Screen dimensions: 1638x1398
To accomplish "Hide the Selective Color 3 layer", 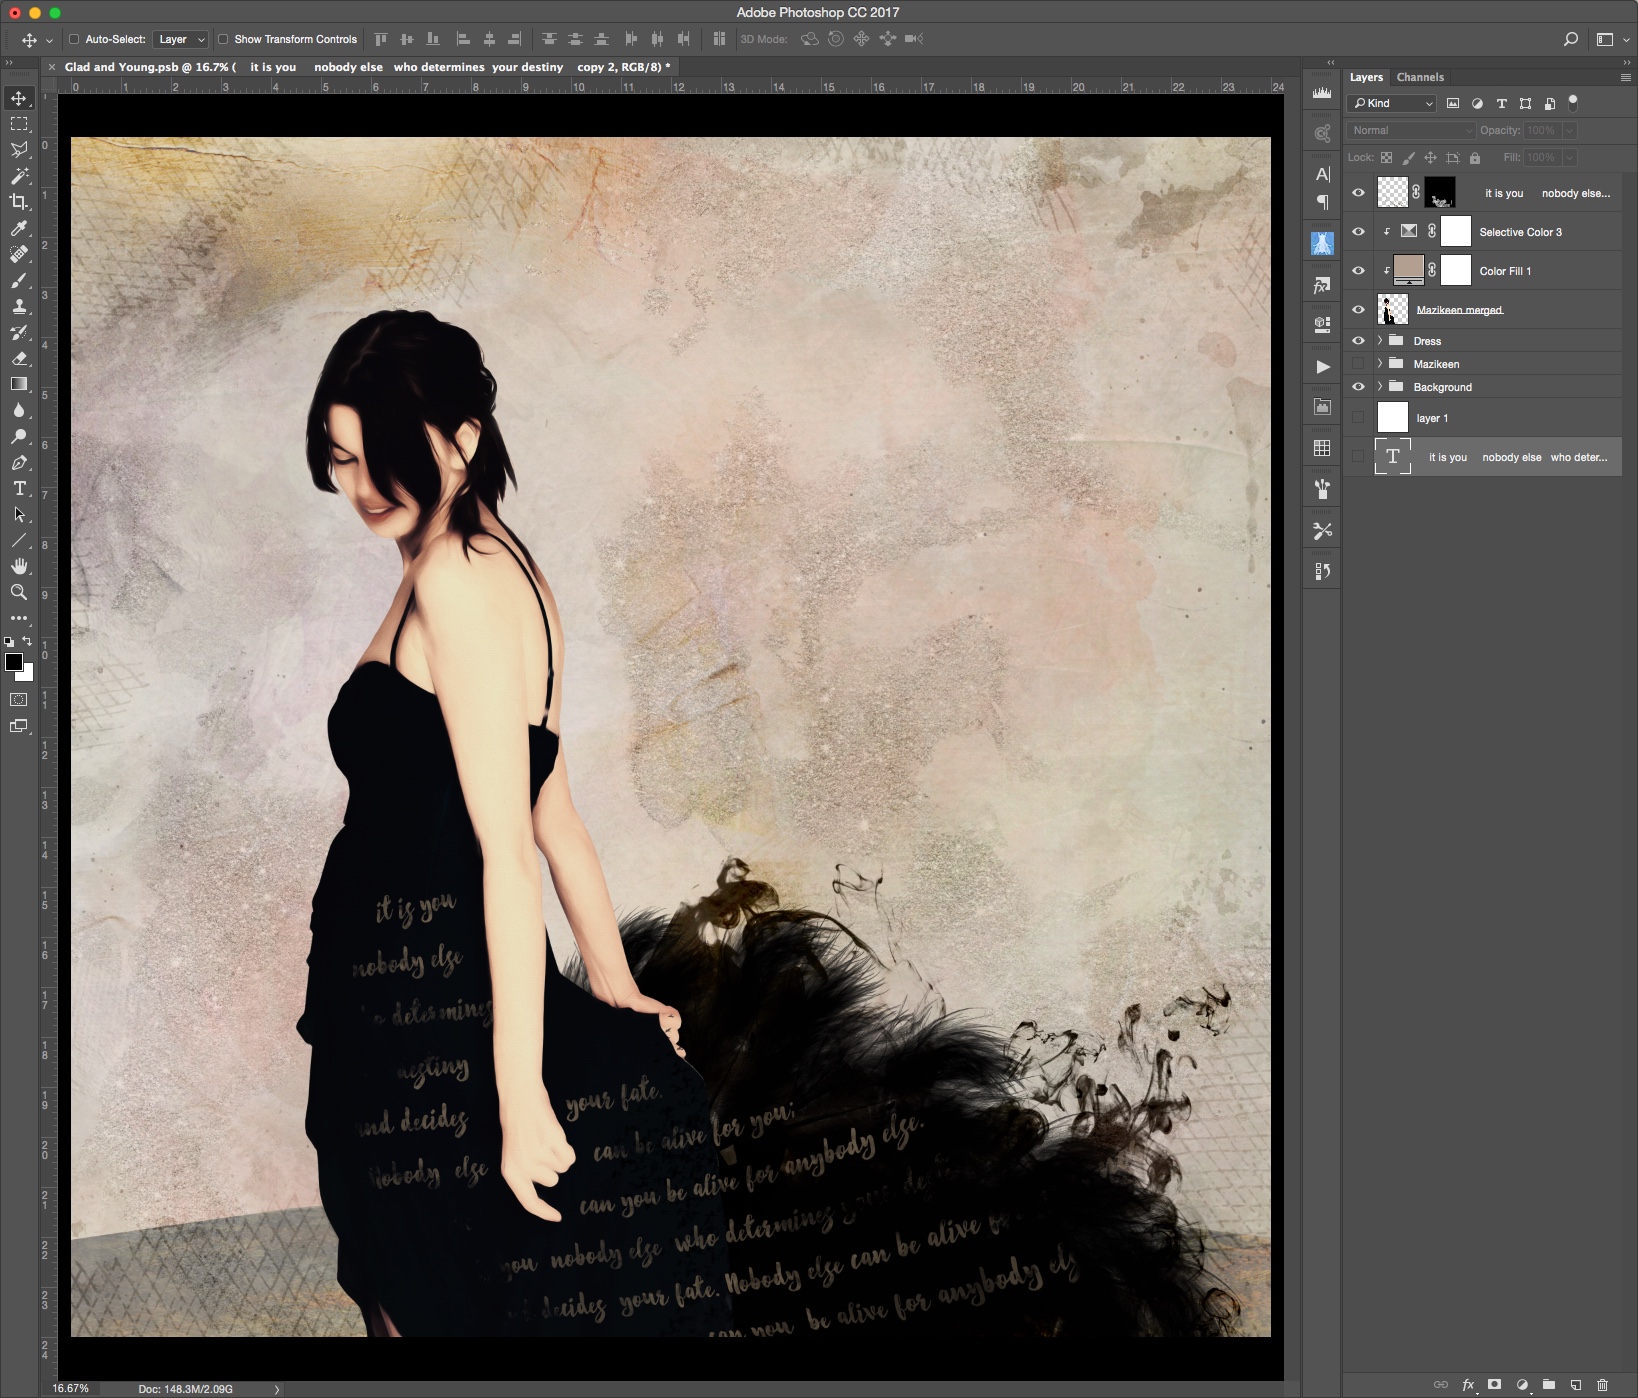I will coord(1358,232).
